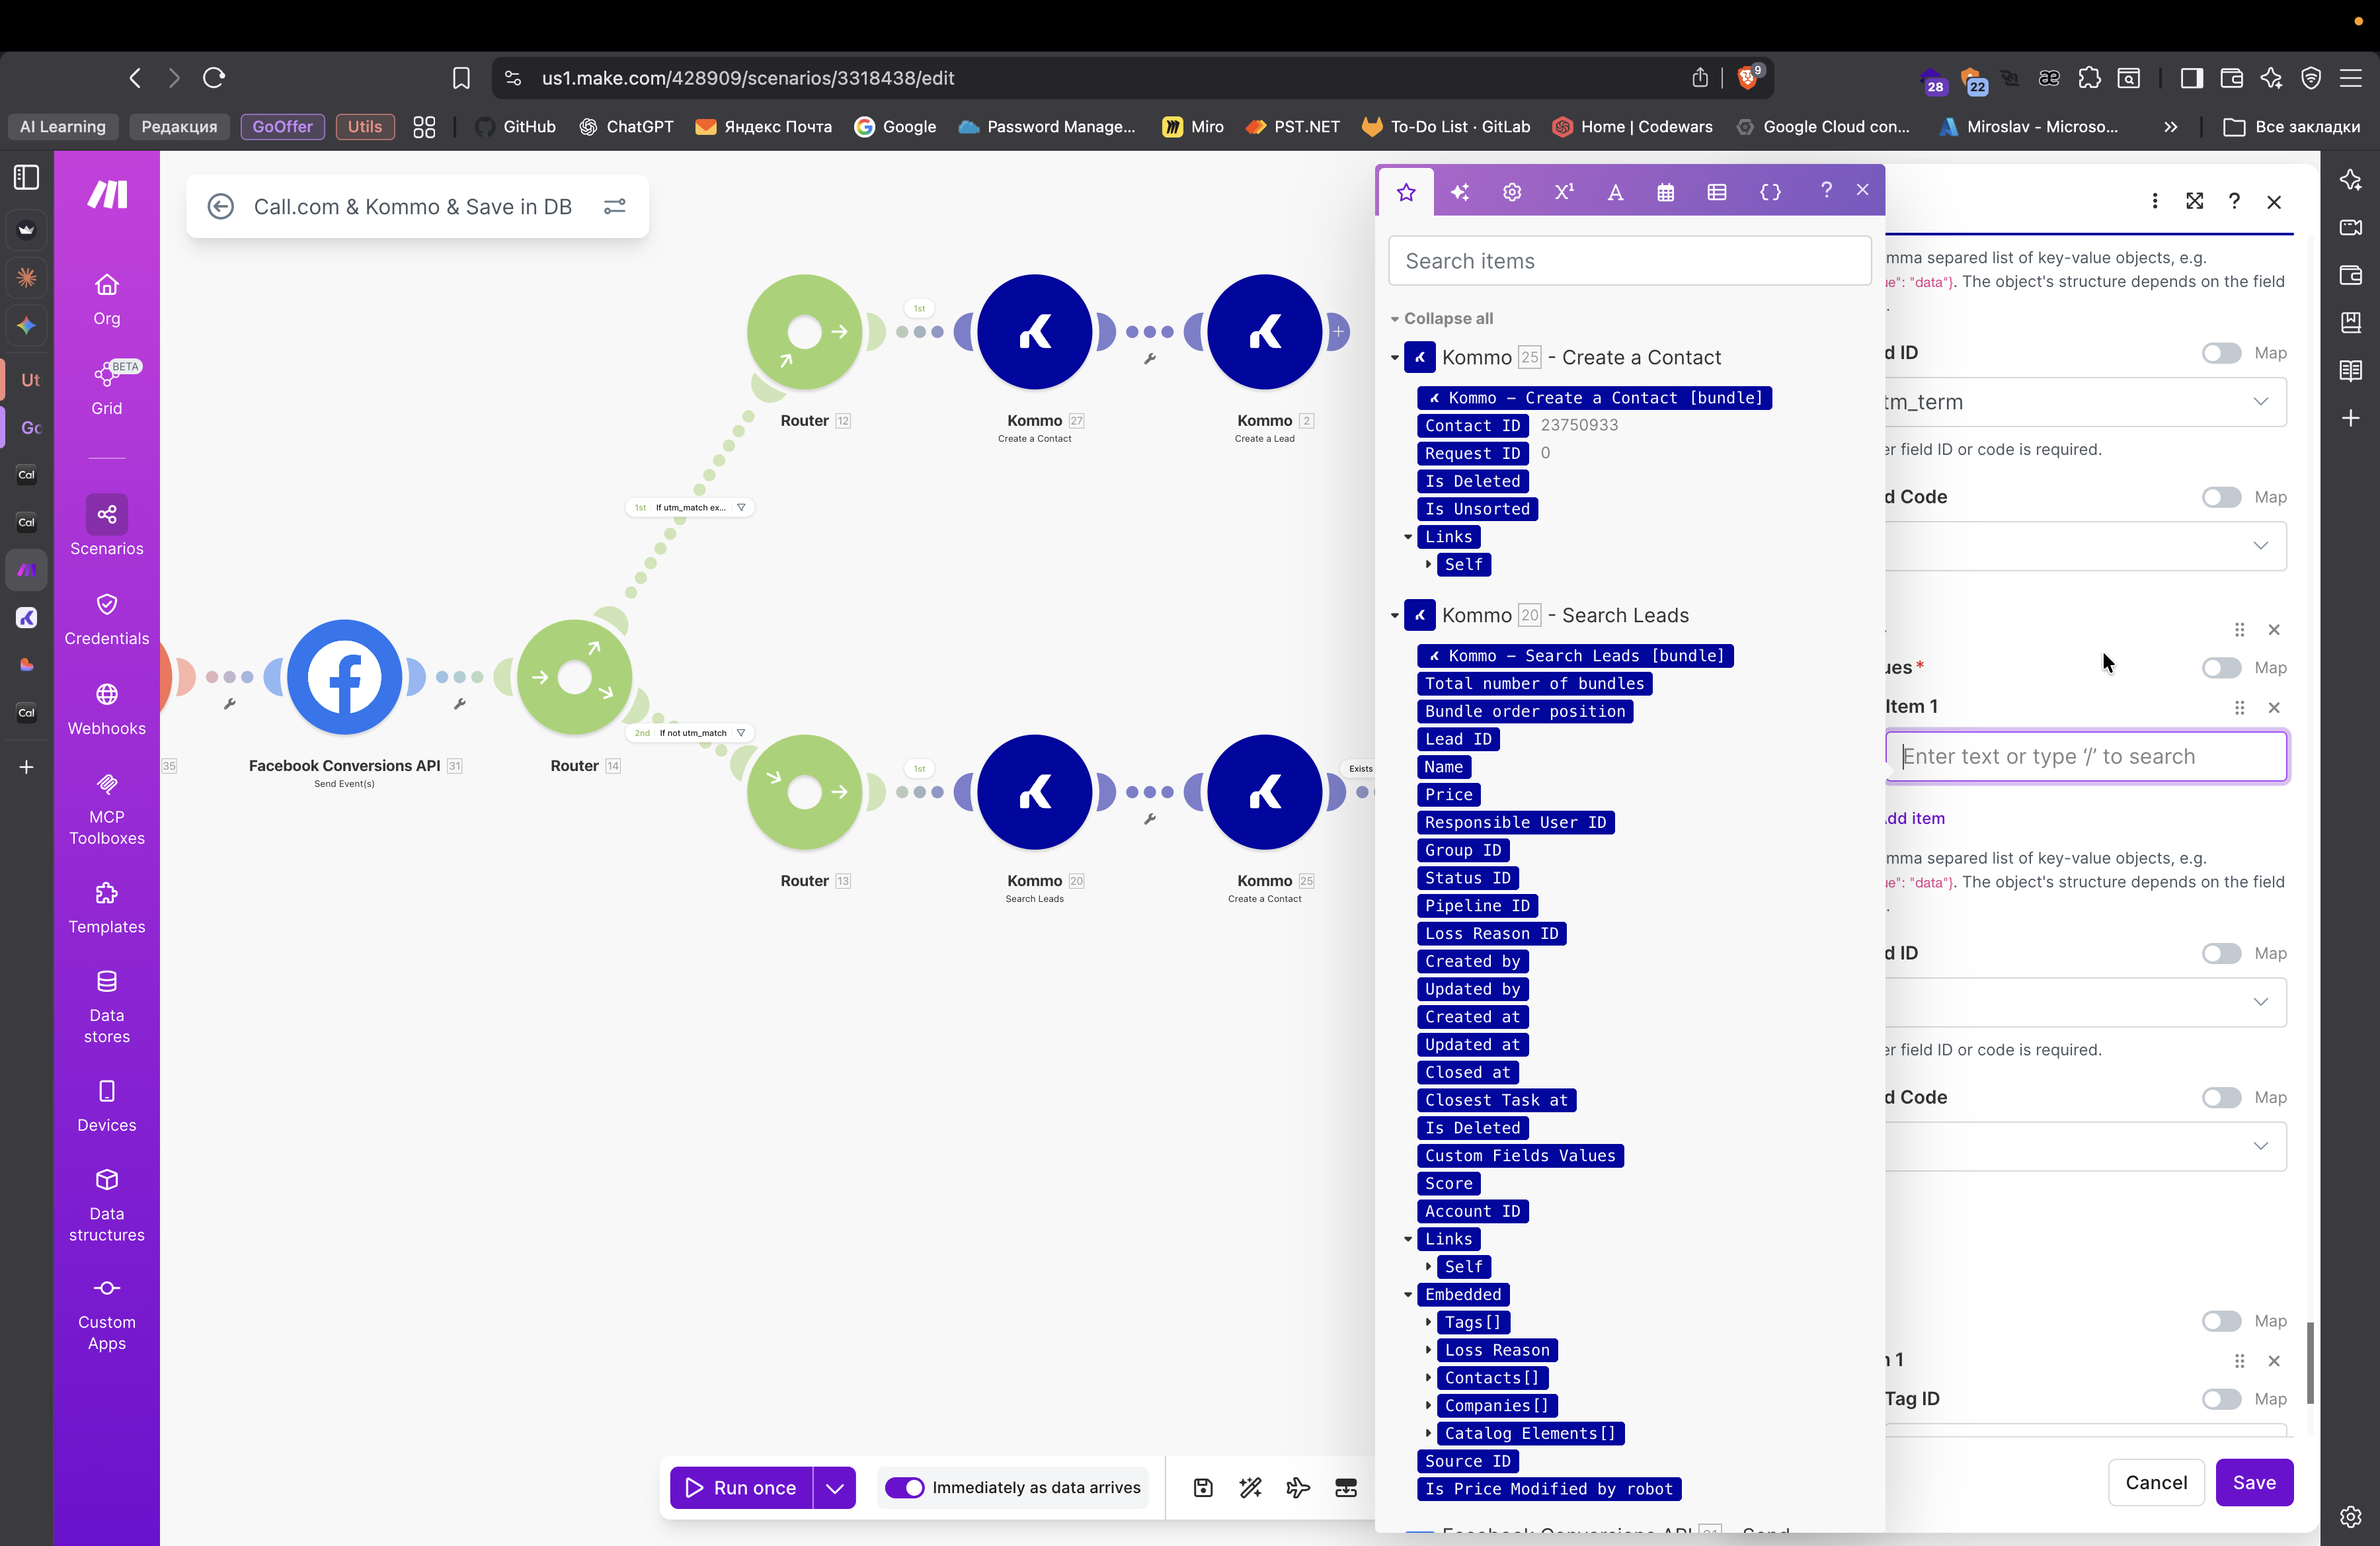Open Data stores in sidebar
Image resolution: width=2380 pixels, height=1546 pixels.
(106, 1005)
